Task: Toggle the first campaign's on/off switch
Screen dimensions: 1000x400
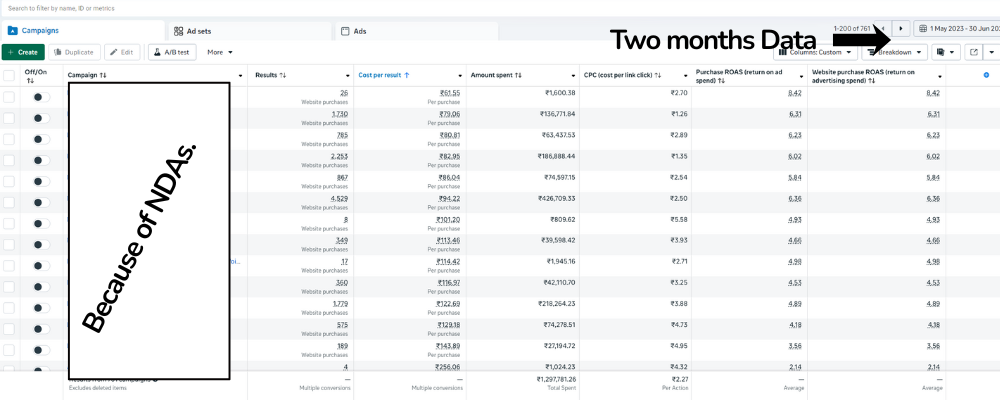Action: coord(40,97)
